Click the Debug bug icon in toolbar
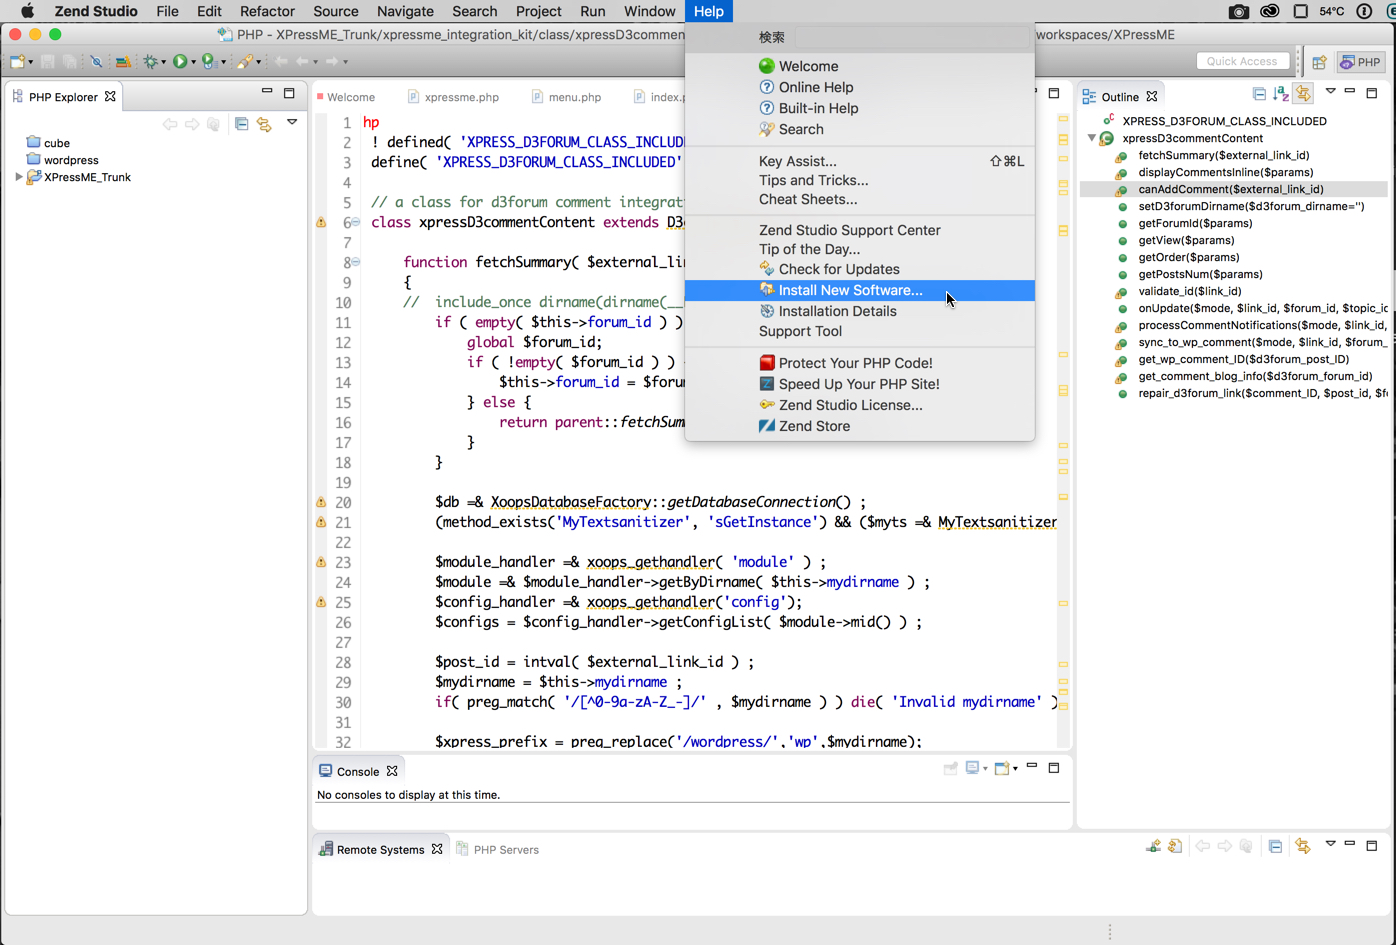 pyautogui.click(x=151, y=62)
